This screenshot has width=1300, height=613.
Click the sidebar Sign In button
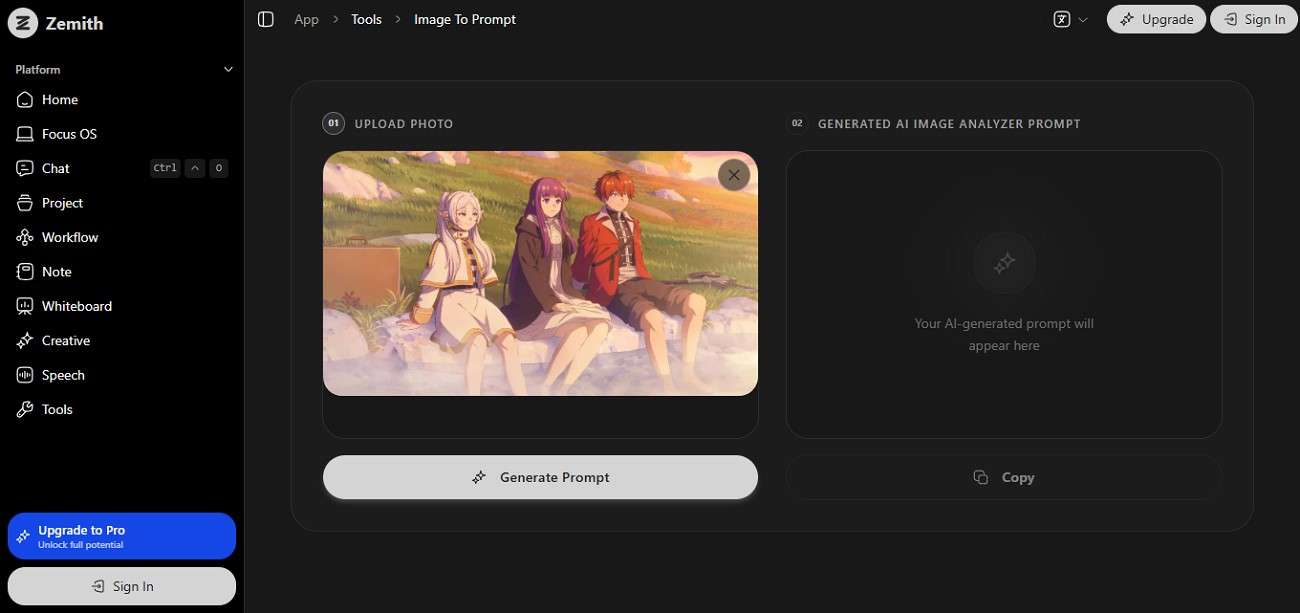[122, 586]
